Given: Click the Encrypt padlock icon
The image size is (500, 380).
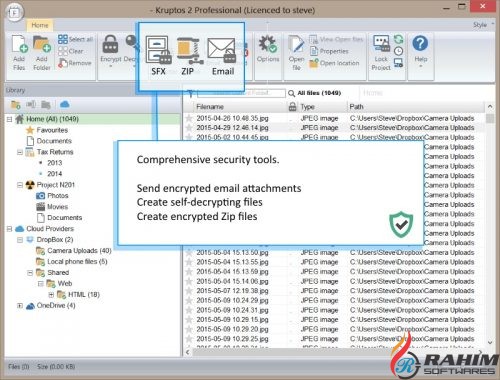Looking at the screenshot, I should 110,44.
